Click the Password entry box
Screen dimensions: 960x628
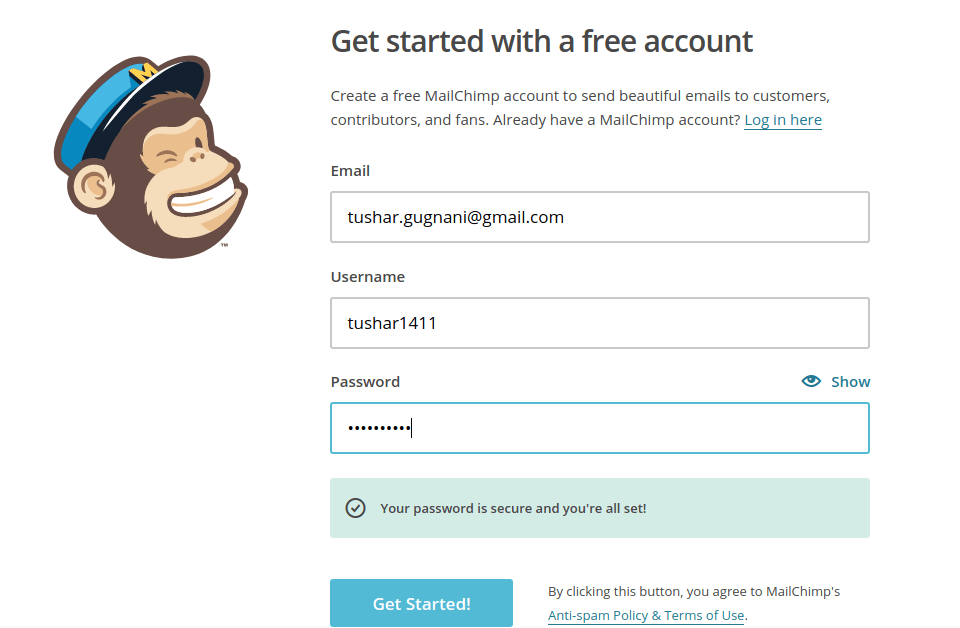(x=599, y=428)
